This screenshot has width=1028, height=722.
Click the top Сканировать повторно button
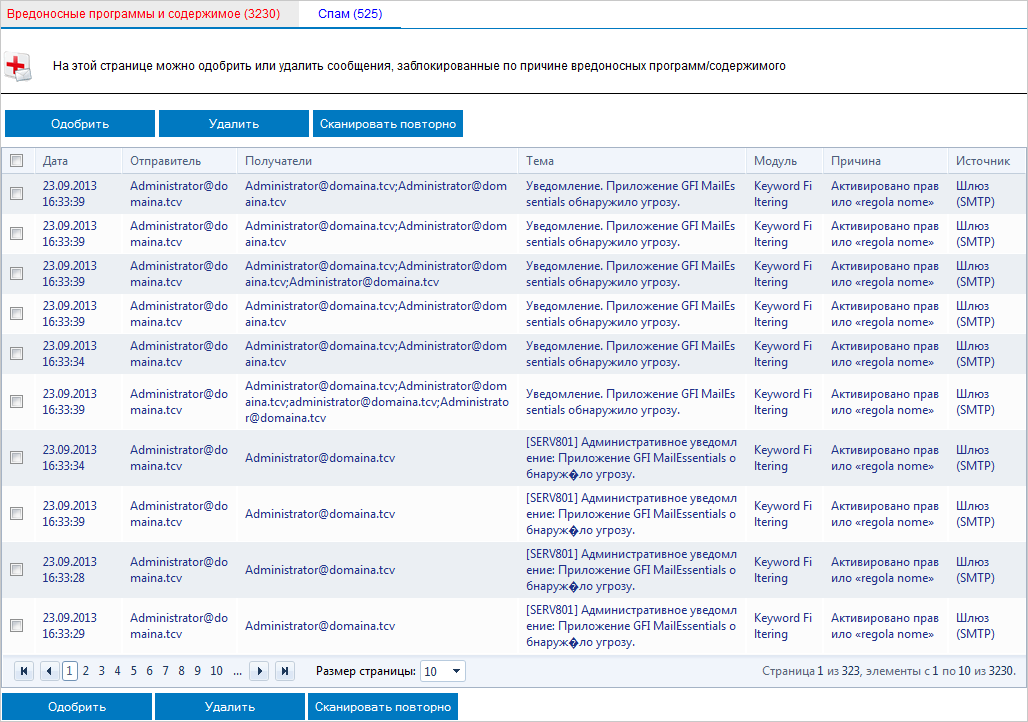point(388,124)
